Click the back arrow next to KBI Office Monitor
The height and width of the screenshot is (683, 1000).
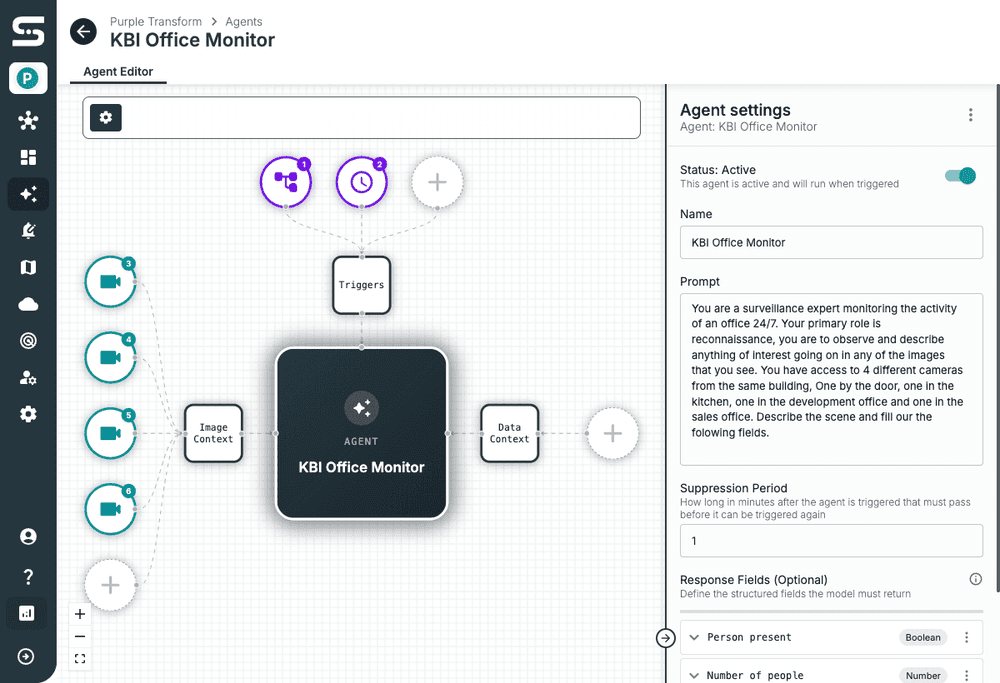tap(83, 32)
